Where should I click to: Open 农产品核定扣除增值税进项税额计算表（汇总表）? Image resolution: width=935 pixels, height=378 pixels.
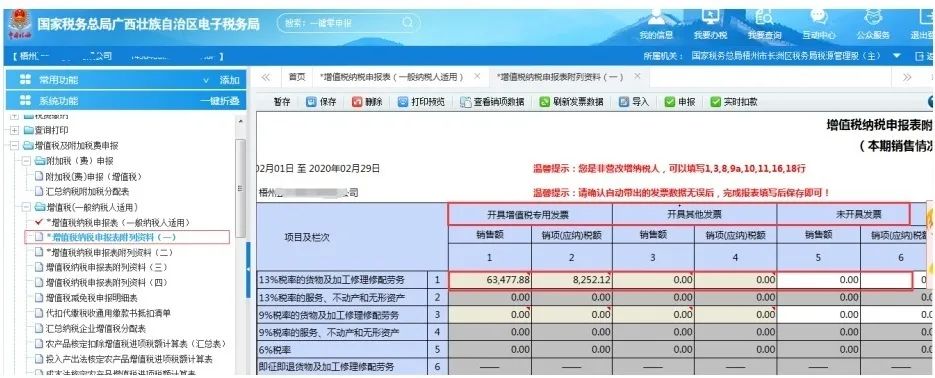point(135,343)
